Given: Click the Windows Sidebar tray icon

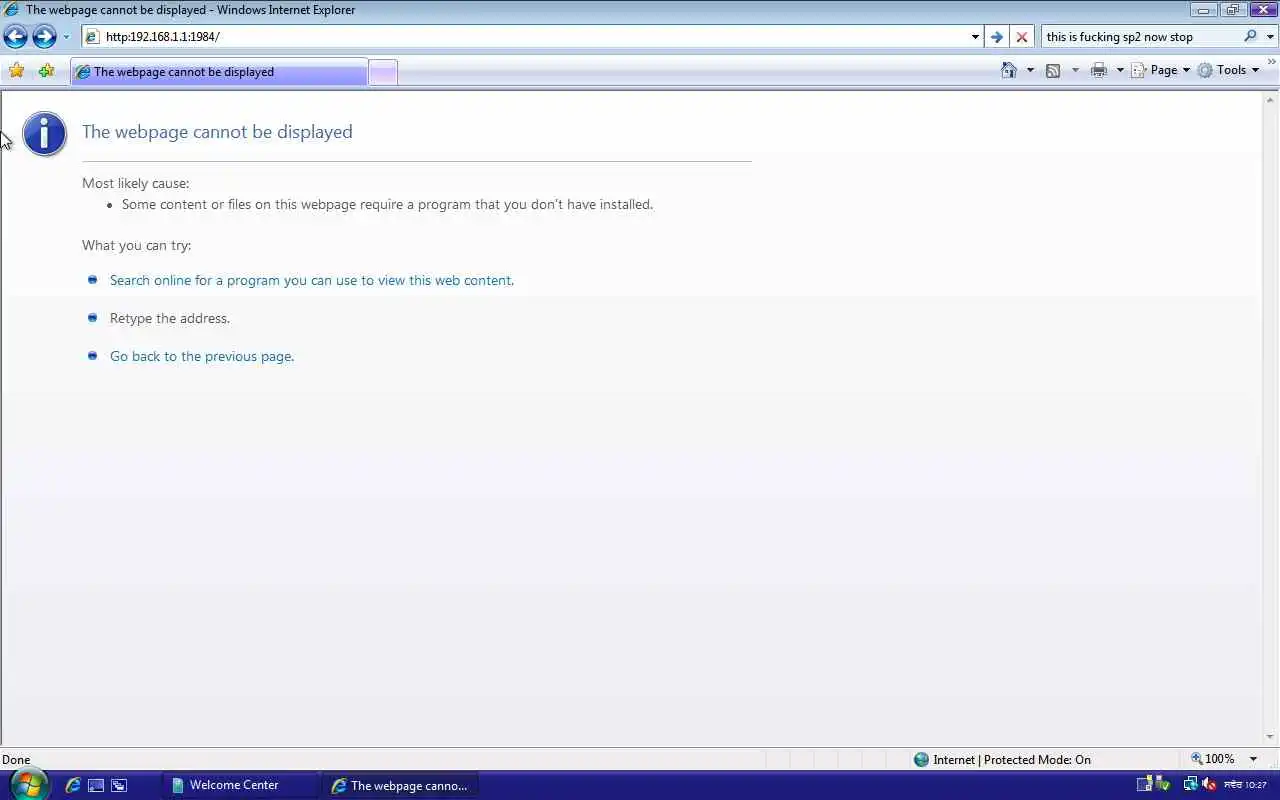Looking at the screenshot, I should coord(1145,784).
